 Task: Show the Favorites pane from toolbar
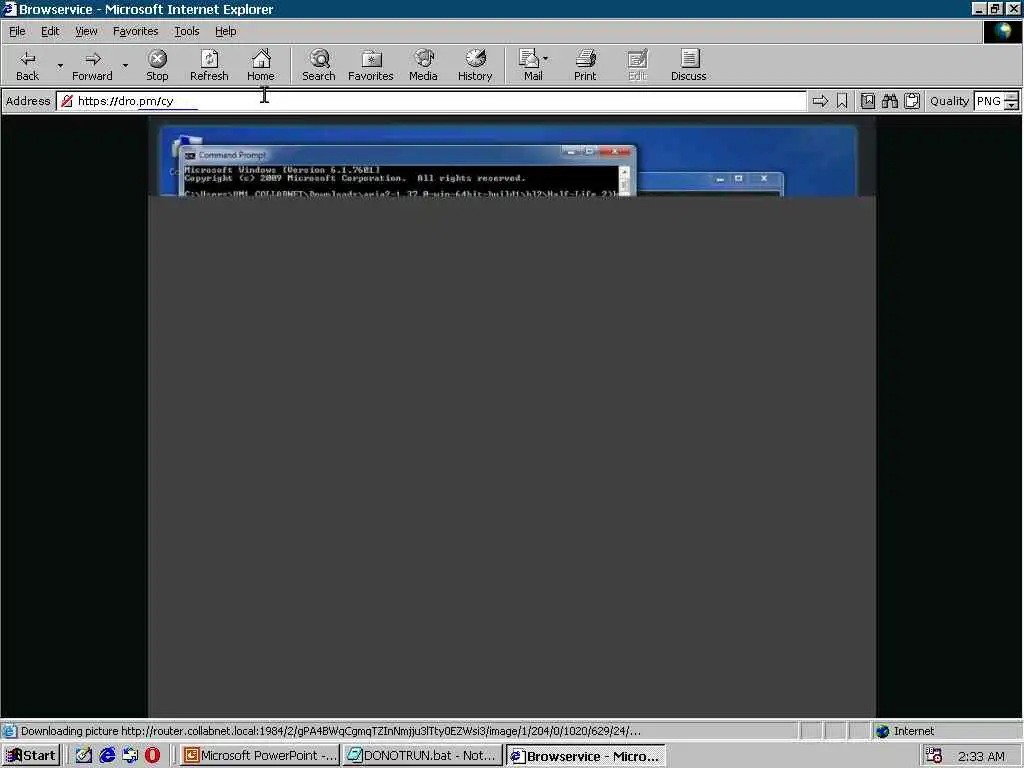click(x=370, y=65)
